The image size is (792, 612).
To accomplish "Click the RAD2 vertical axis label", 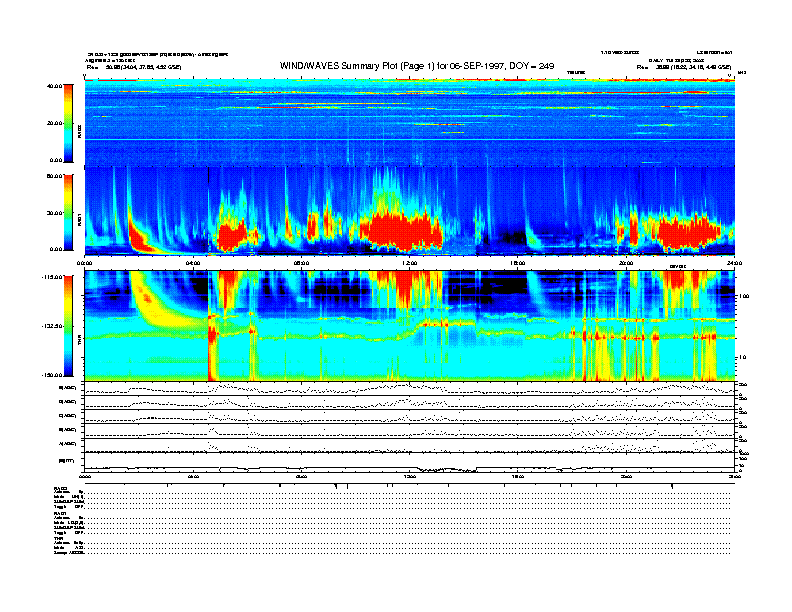I will pos(79,132).
